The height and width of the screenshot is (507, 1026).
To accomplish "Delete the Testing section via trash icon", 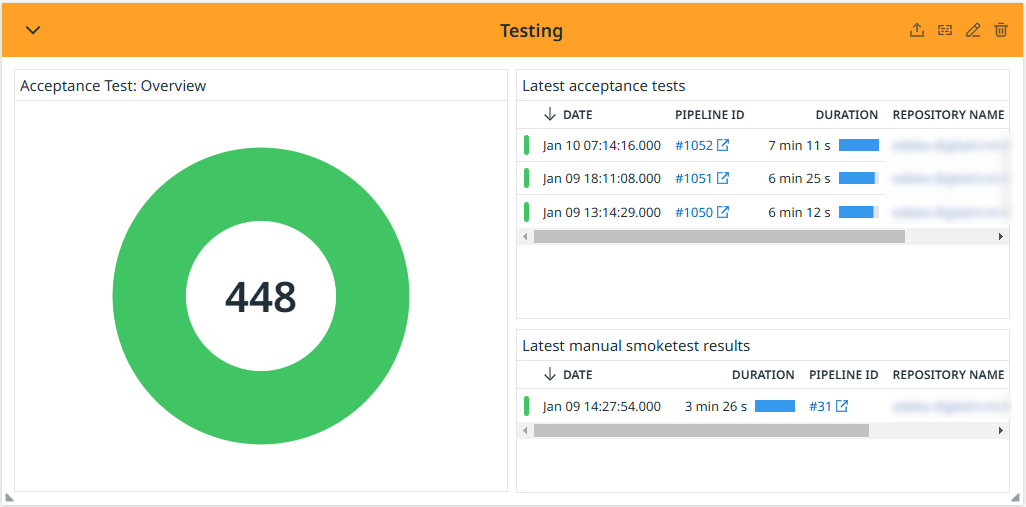I will 1001,31.
